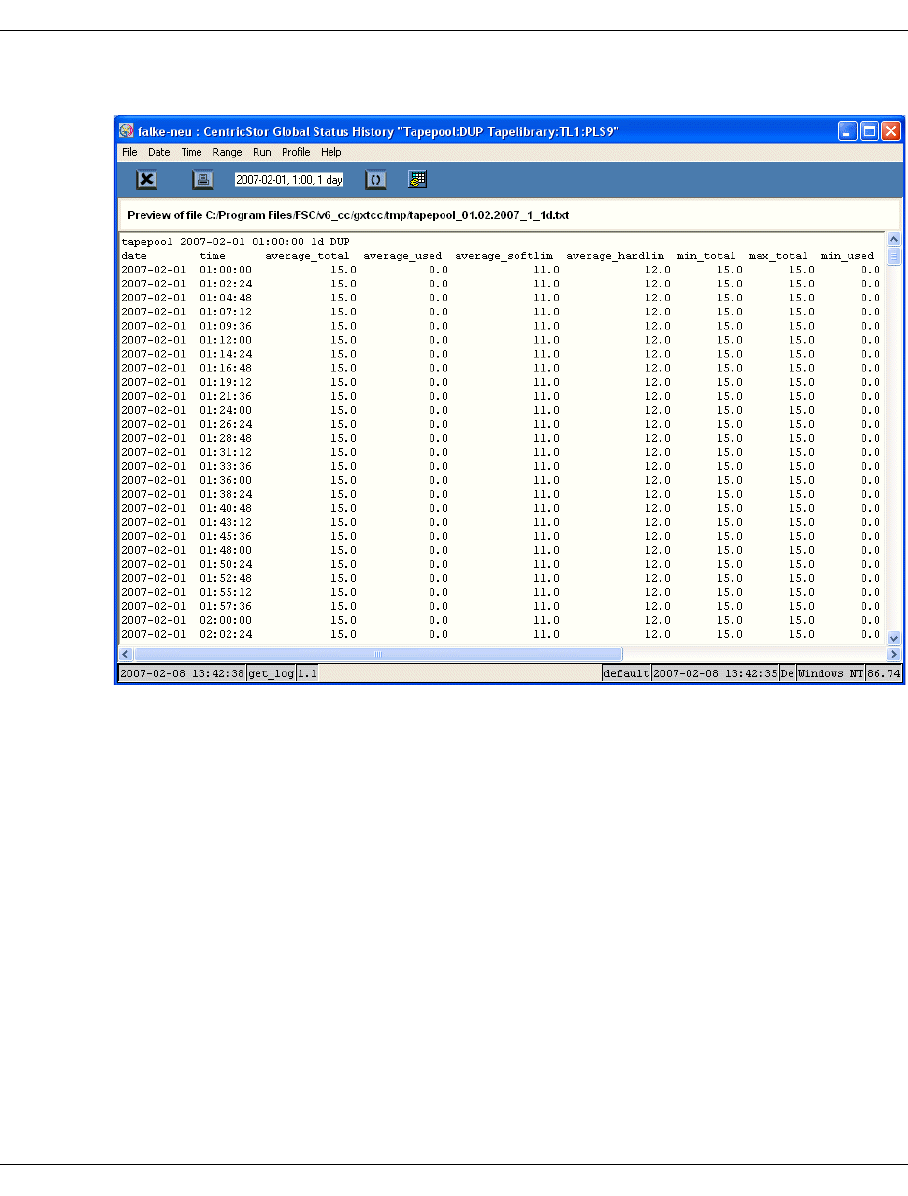Click the time entry 01:24:00

click(x=225, y=410)
